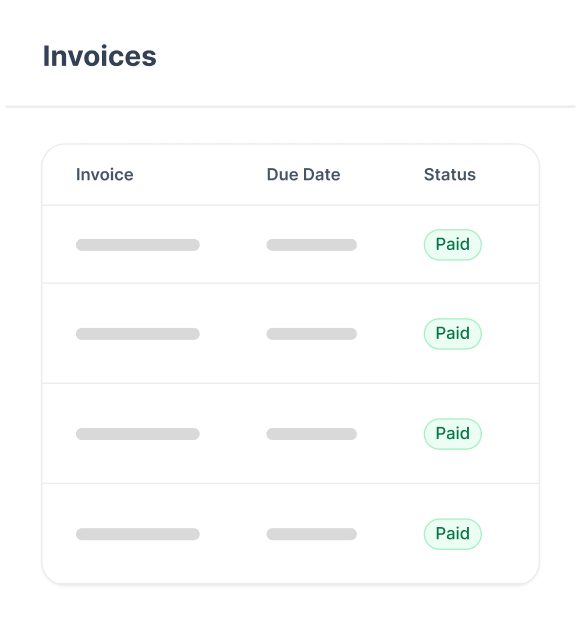Click the divider line below Invoices heading
Screen dimensions: 580x623
tap(290, 106)
